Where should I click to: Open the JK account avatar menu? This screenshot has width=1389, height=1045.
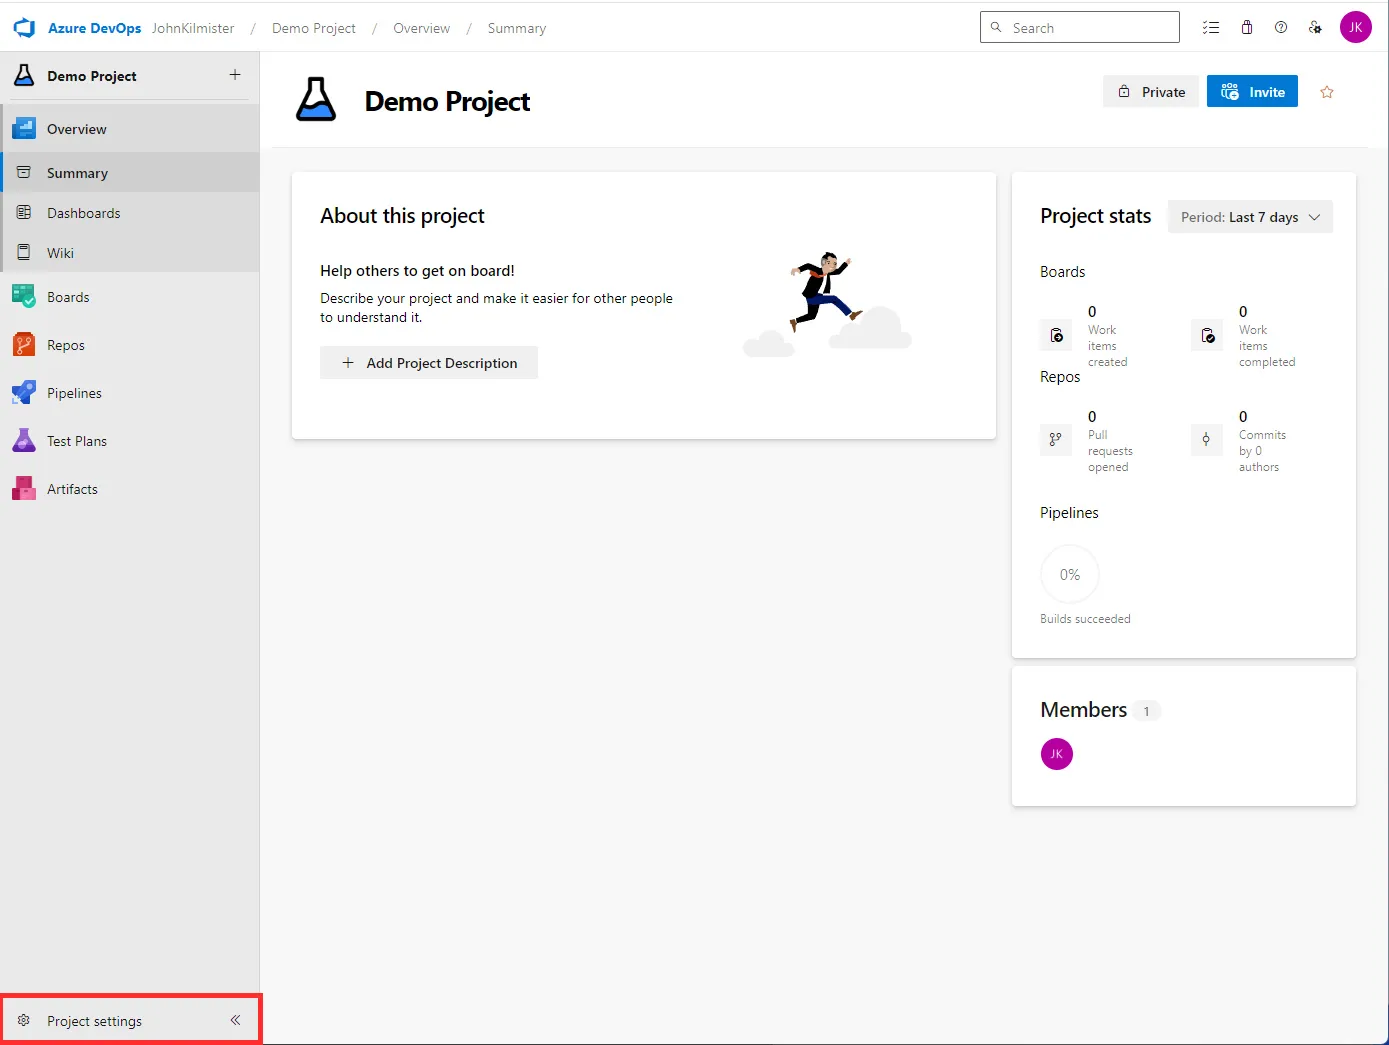pyautogui.click(x=1356, y=27)
